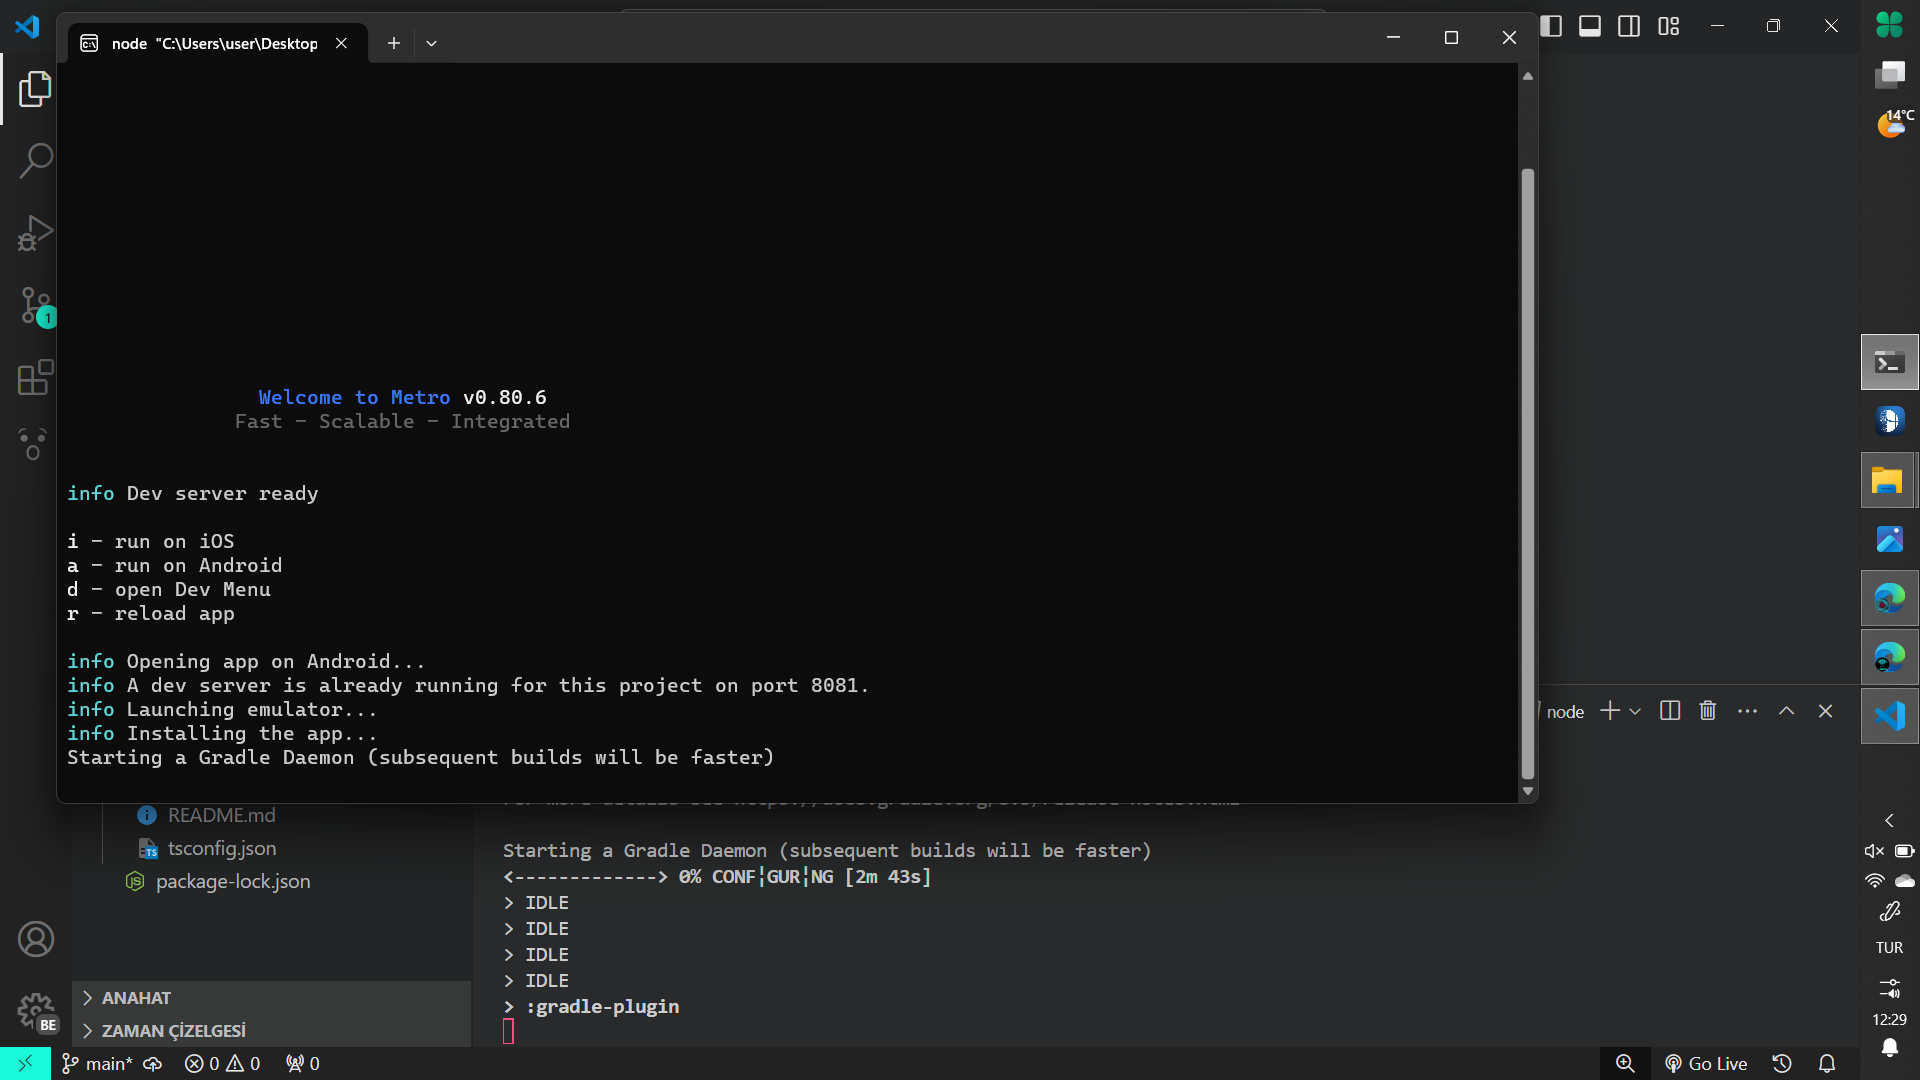
Task: Open the Search view in activity bar
Action: point(35,160)
